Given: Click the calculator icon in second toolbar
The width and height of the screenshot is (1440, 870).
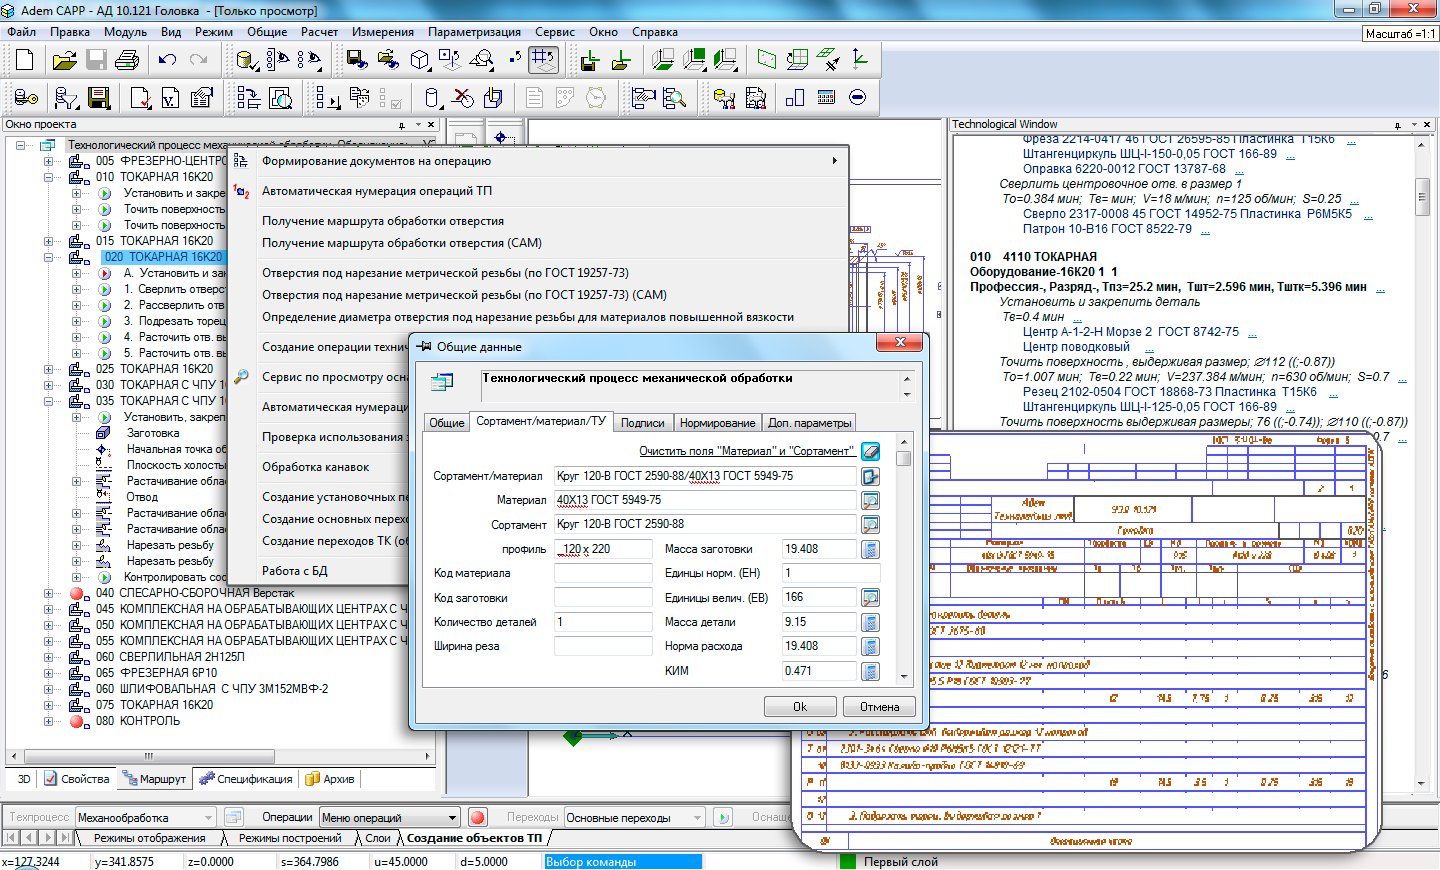Looking at the screenshot, I should [x=826, y=98].
